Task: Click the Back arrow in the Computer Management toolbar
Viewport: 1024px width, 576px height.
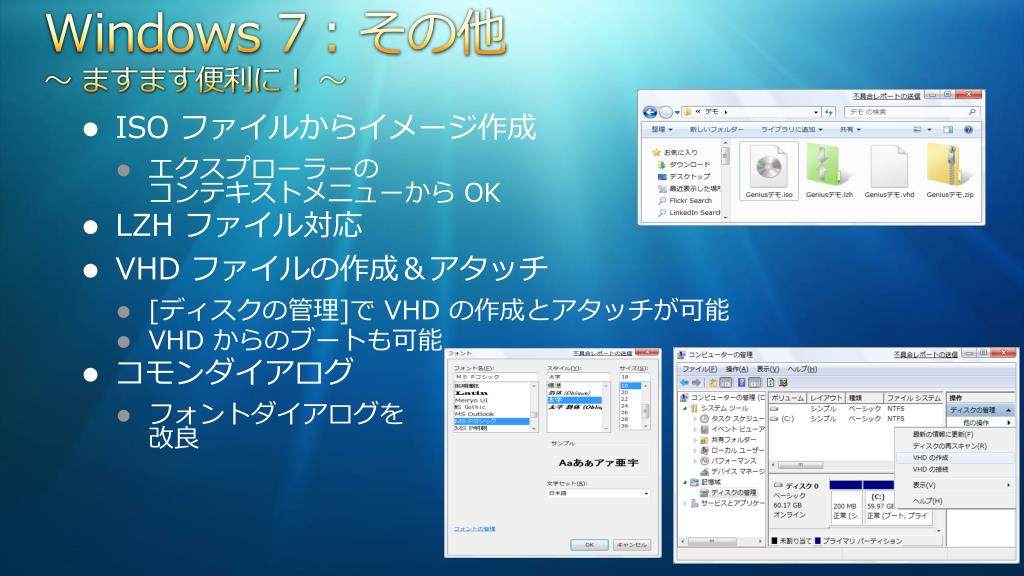Action: tap(684, 383)
